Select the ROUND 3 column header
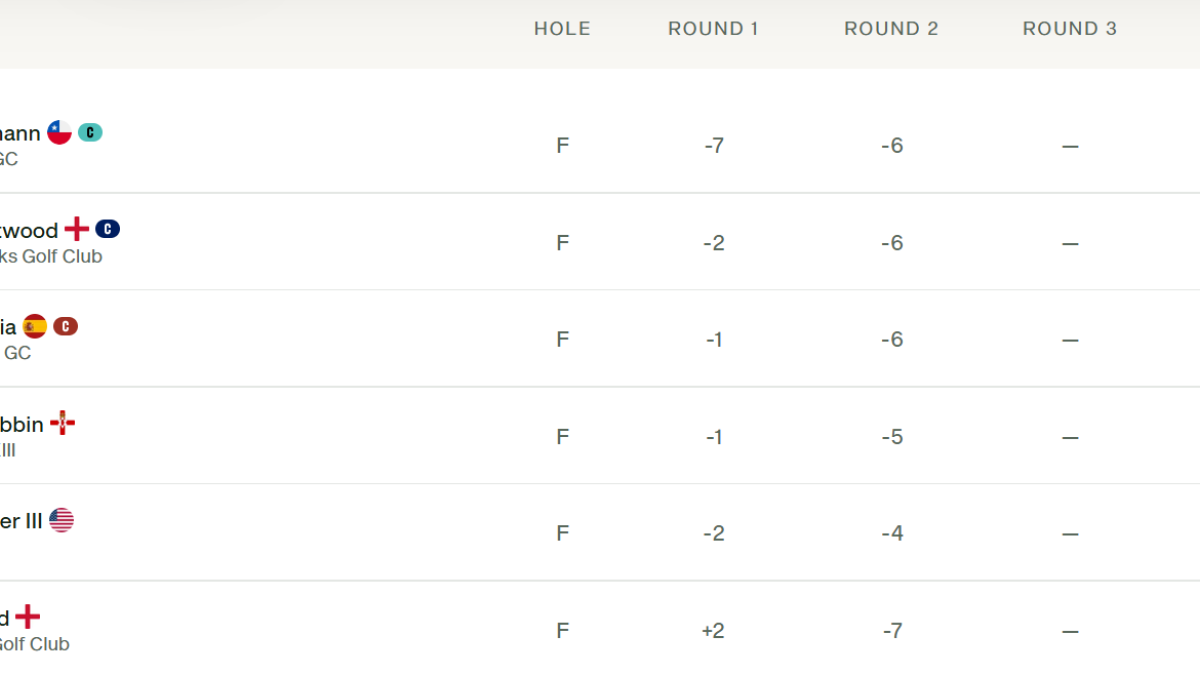 tap(1069, 29)
